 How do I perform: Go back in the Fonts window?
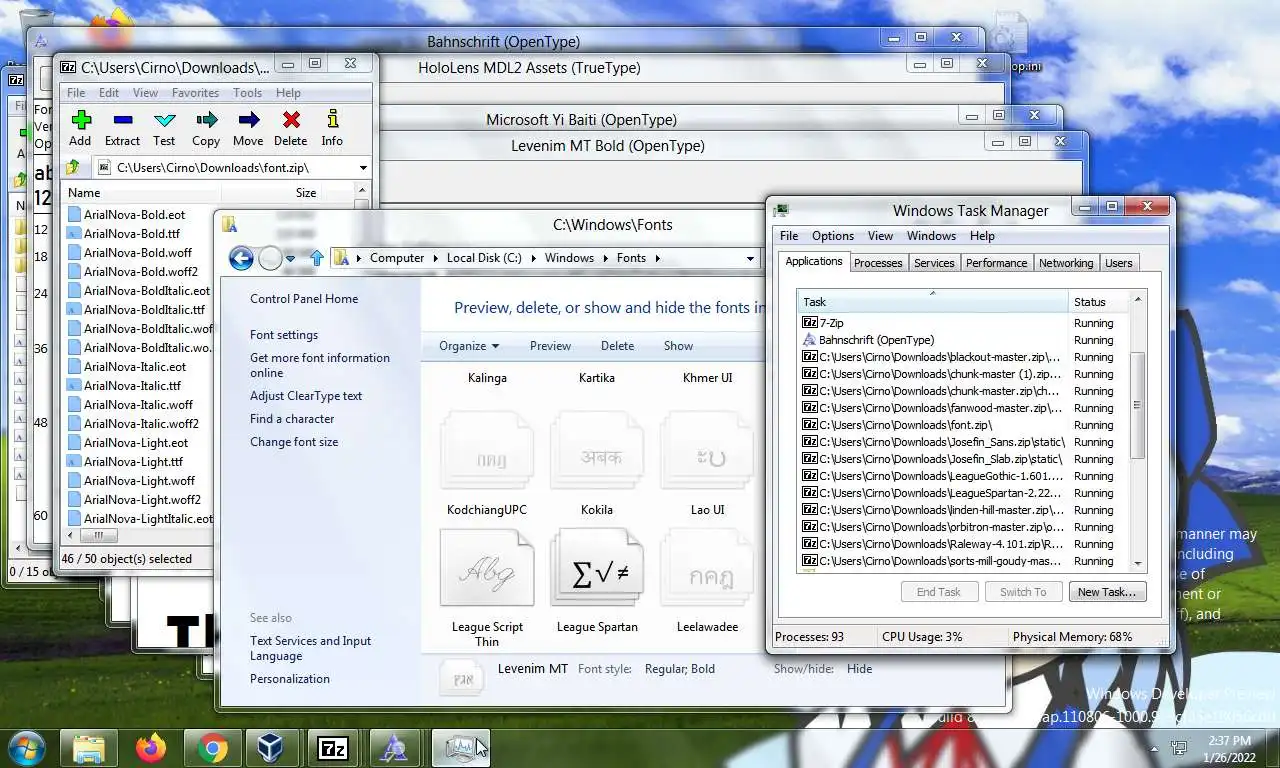click(x=241, y=258)
